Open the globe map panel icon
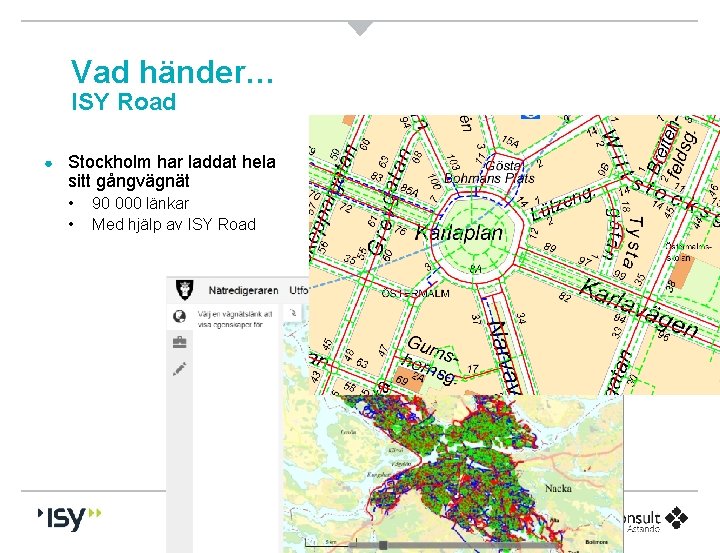Screen dimensions: 720x553 (180, 316)
